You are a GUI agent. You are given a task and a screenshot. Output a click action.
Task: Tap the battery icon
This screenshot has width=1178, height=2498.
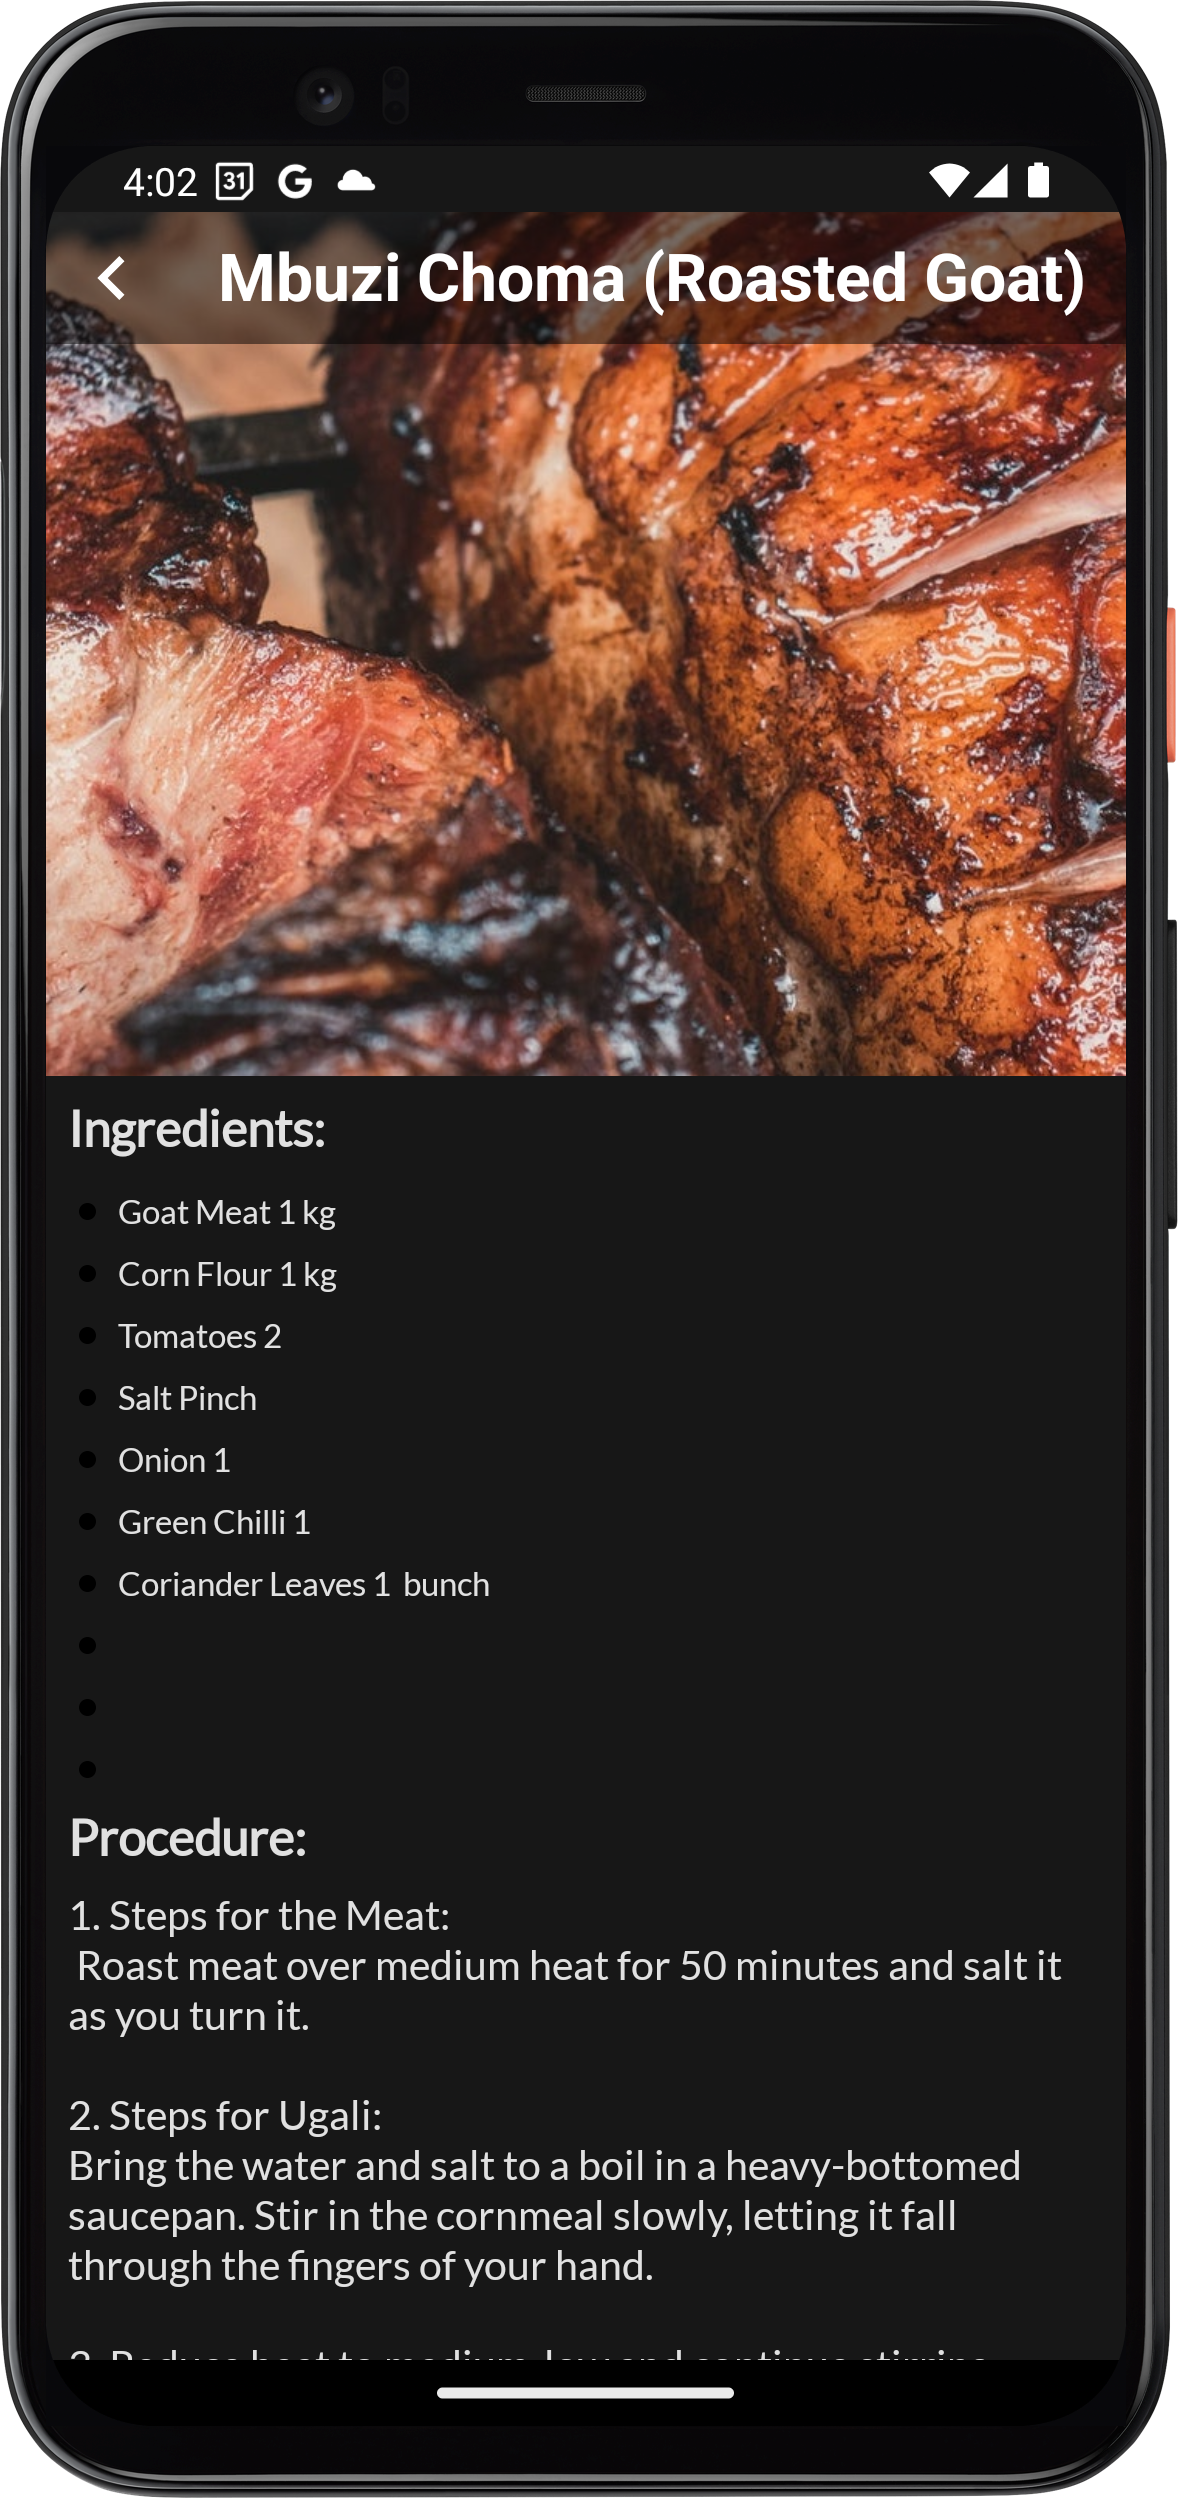pos(1039,181)
